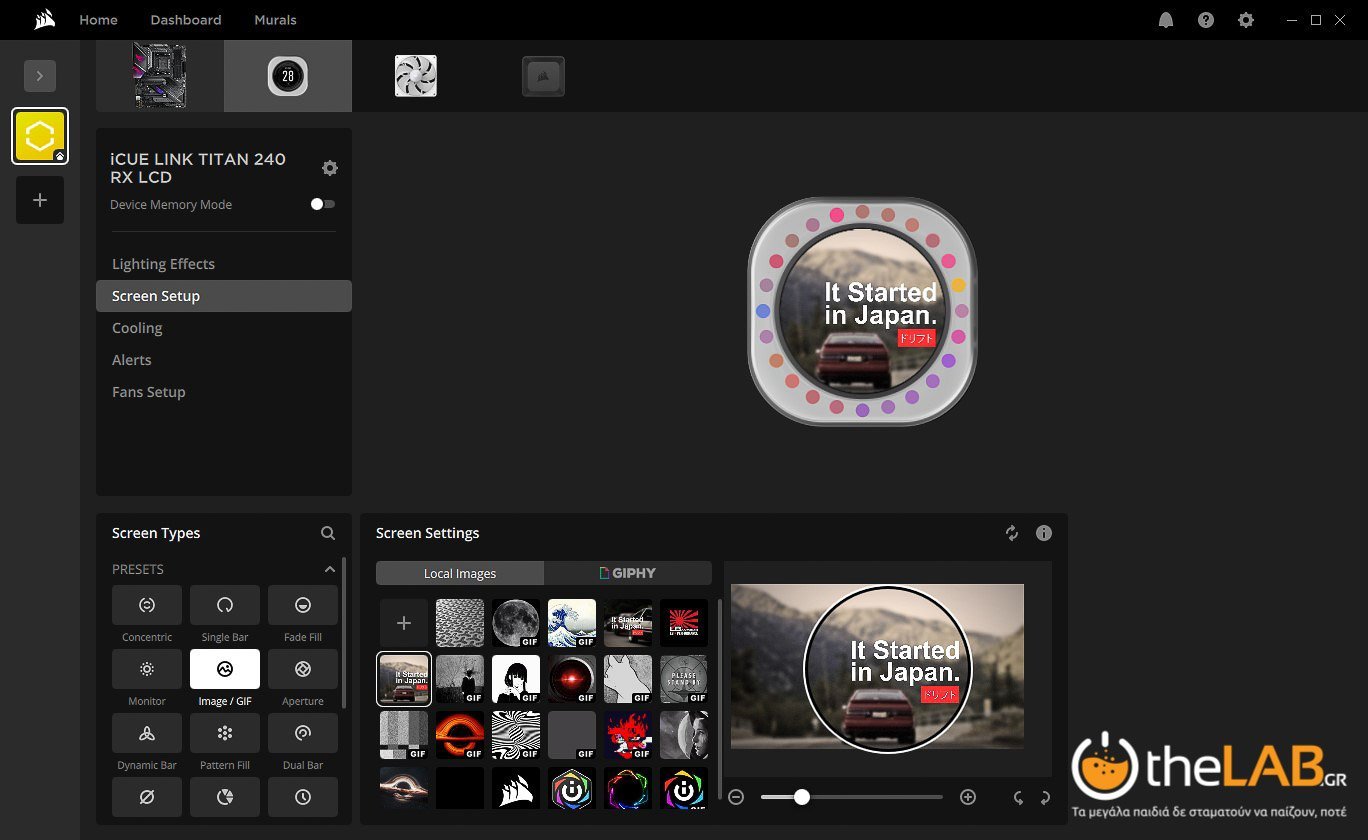The image size is (1368, 840).
Task: Select the Dual Bar screen type
Action: (303, 733)
